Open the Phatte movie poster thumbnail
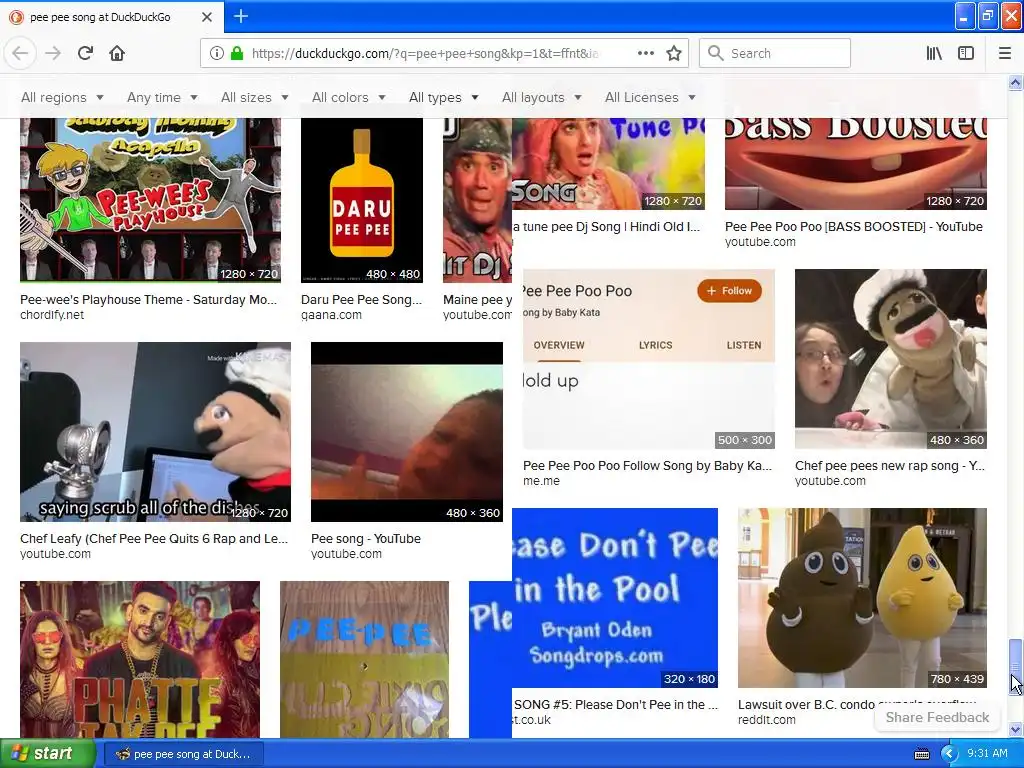The height and width of the screenshot is (768, 1024). [140, 660]
